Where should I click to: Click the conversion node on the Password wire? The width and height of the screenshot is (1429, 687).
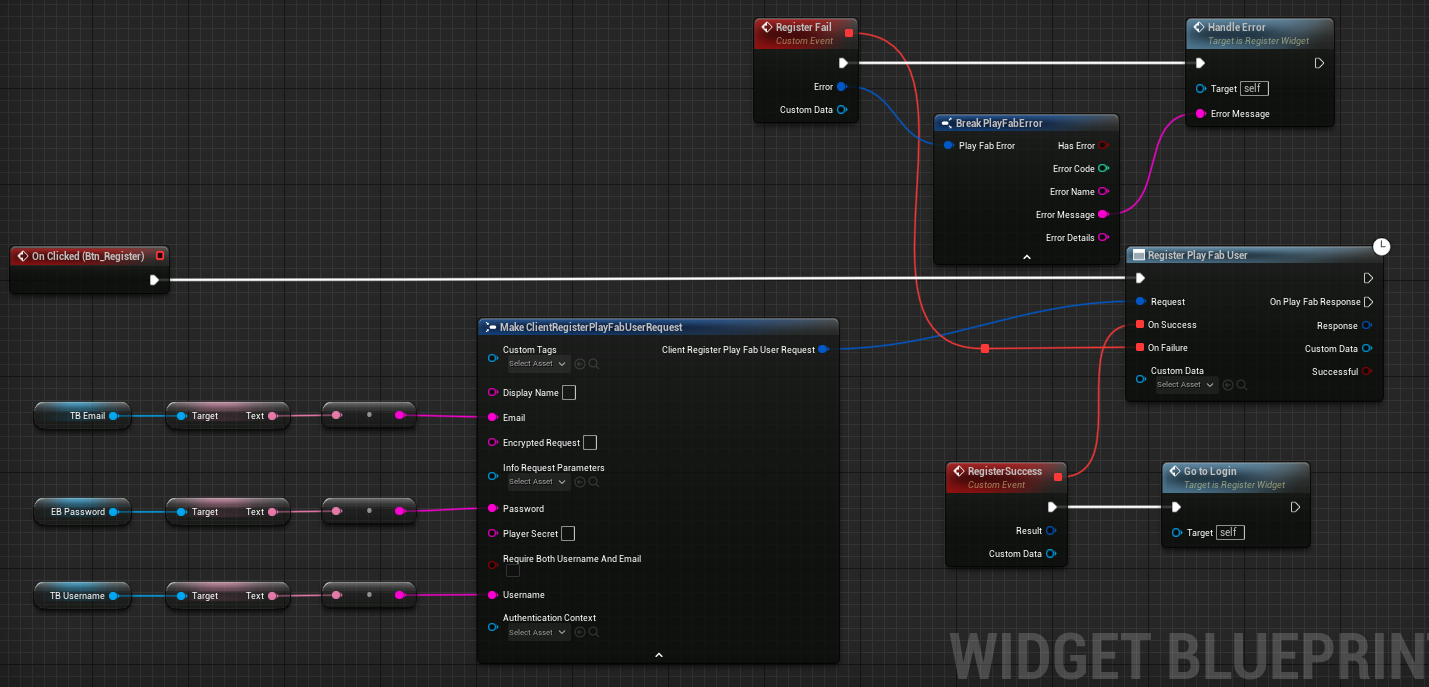point(369,512)
